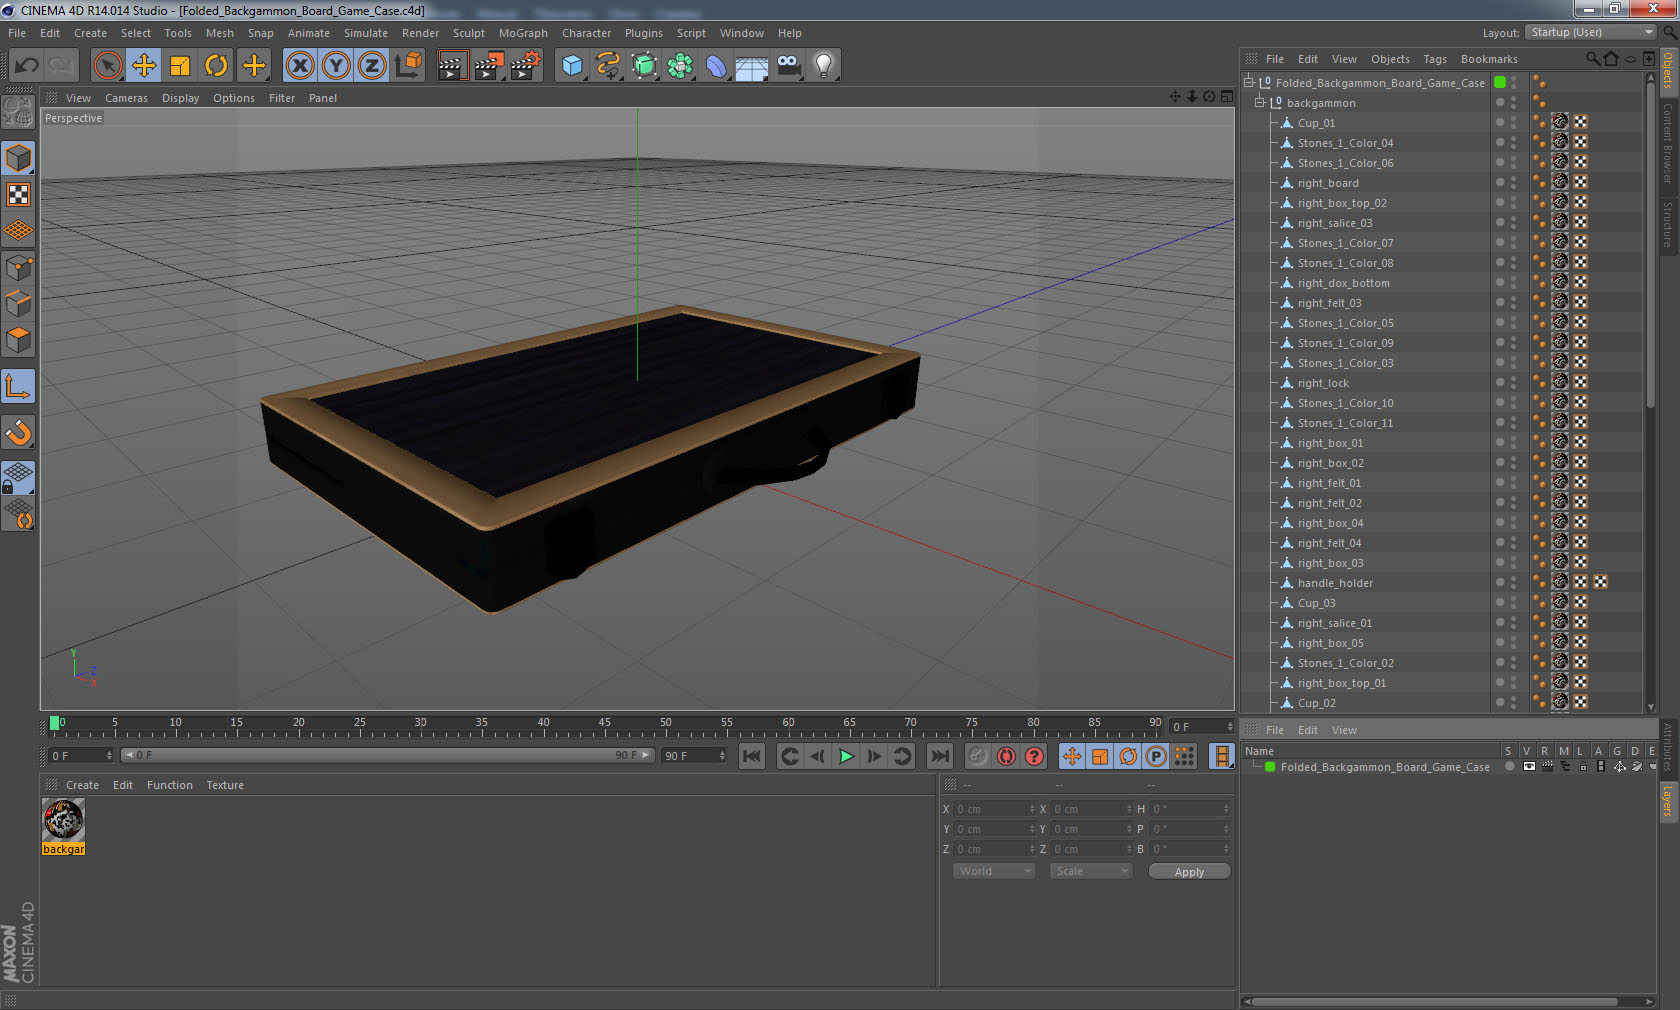Open the Sculpt menu
The image size is (1680, 1010).
click(x=468, y=33)
